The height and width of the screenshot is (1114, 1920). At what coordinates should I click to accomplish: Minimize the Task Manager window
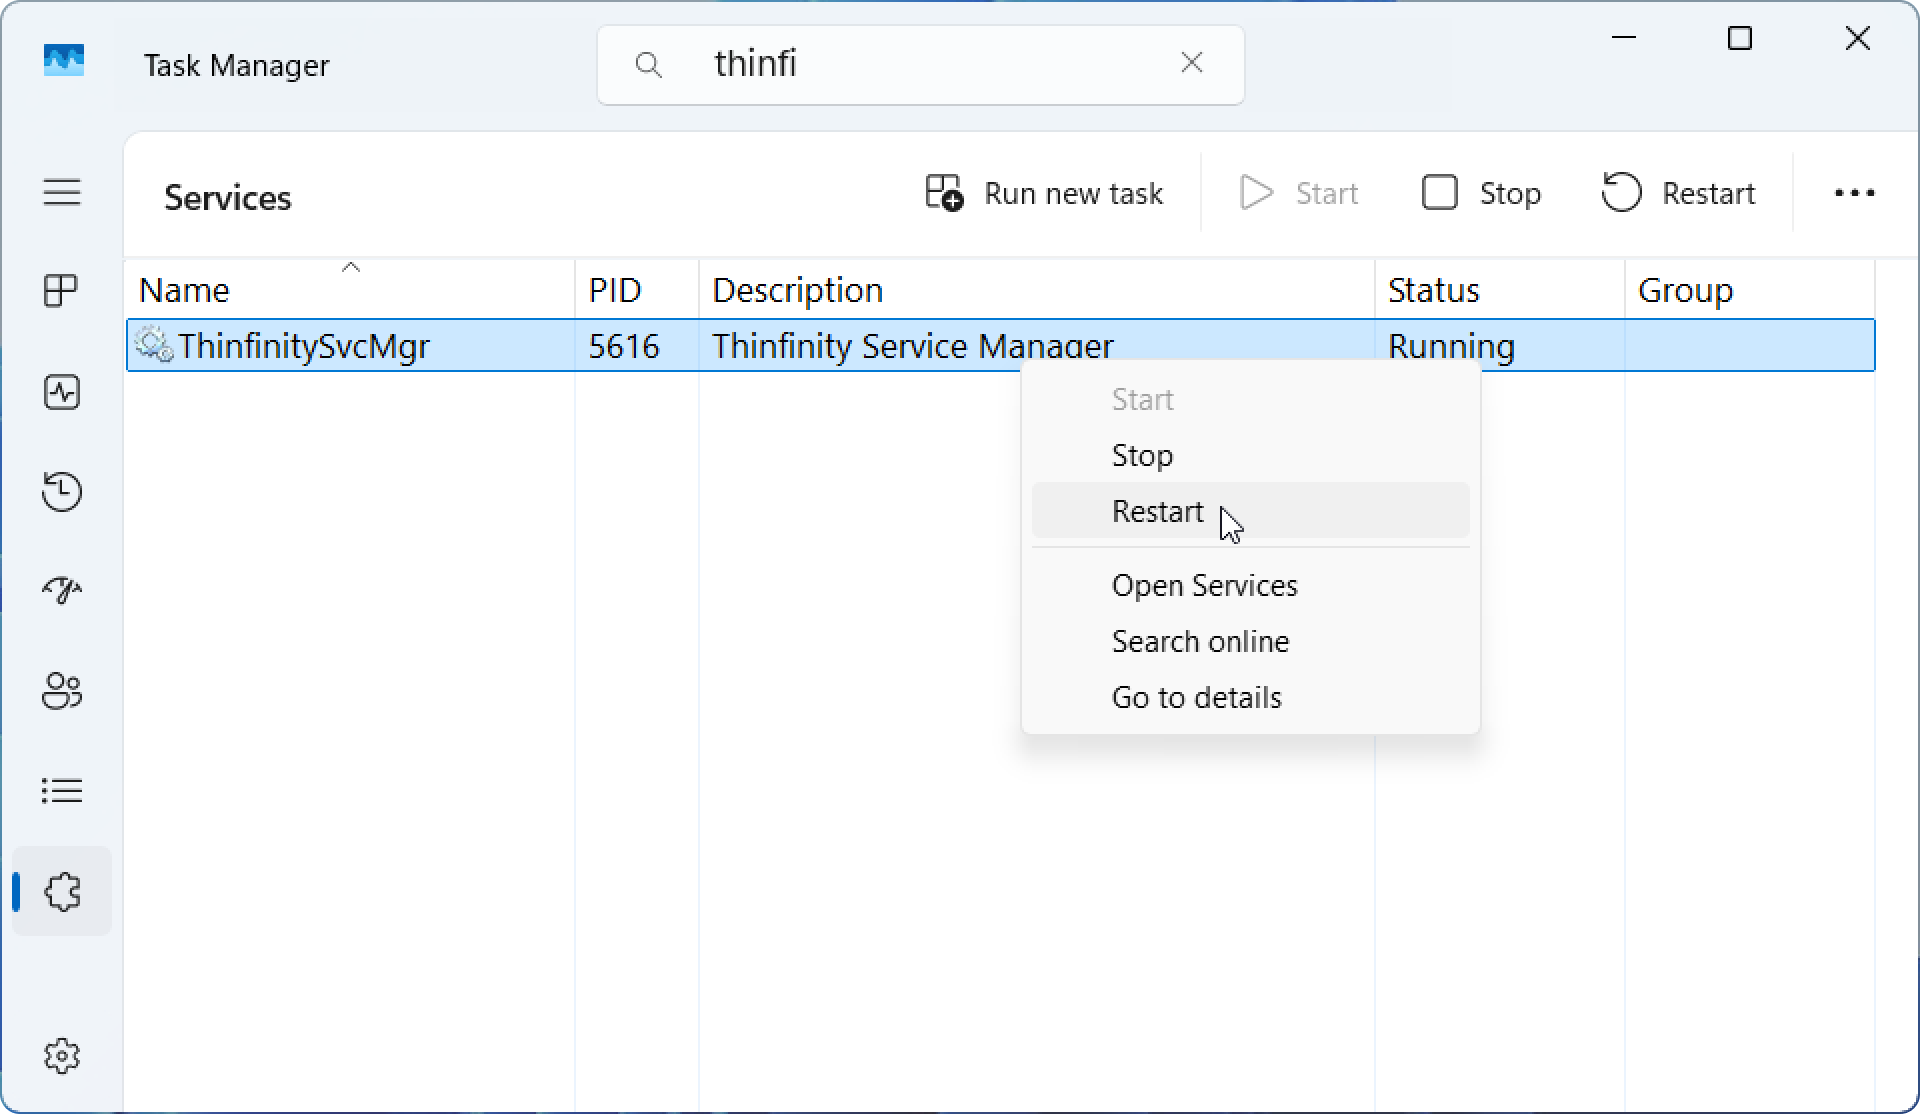(1624, 38)
